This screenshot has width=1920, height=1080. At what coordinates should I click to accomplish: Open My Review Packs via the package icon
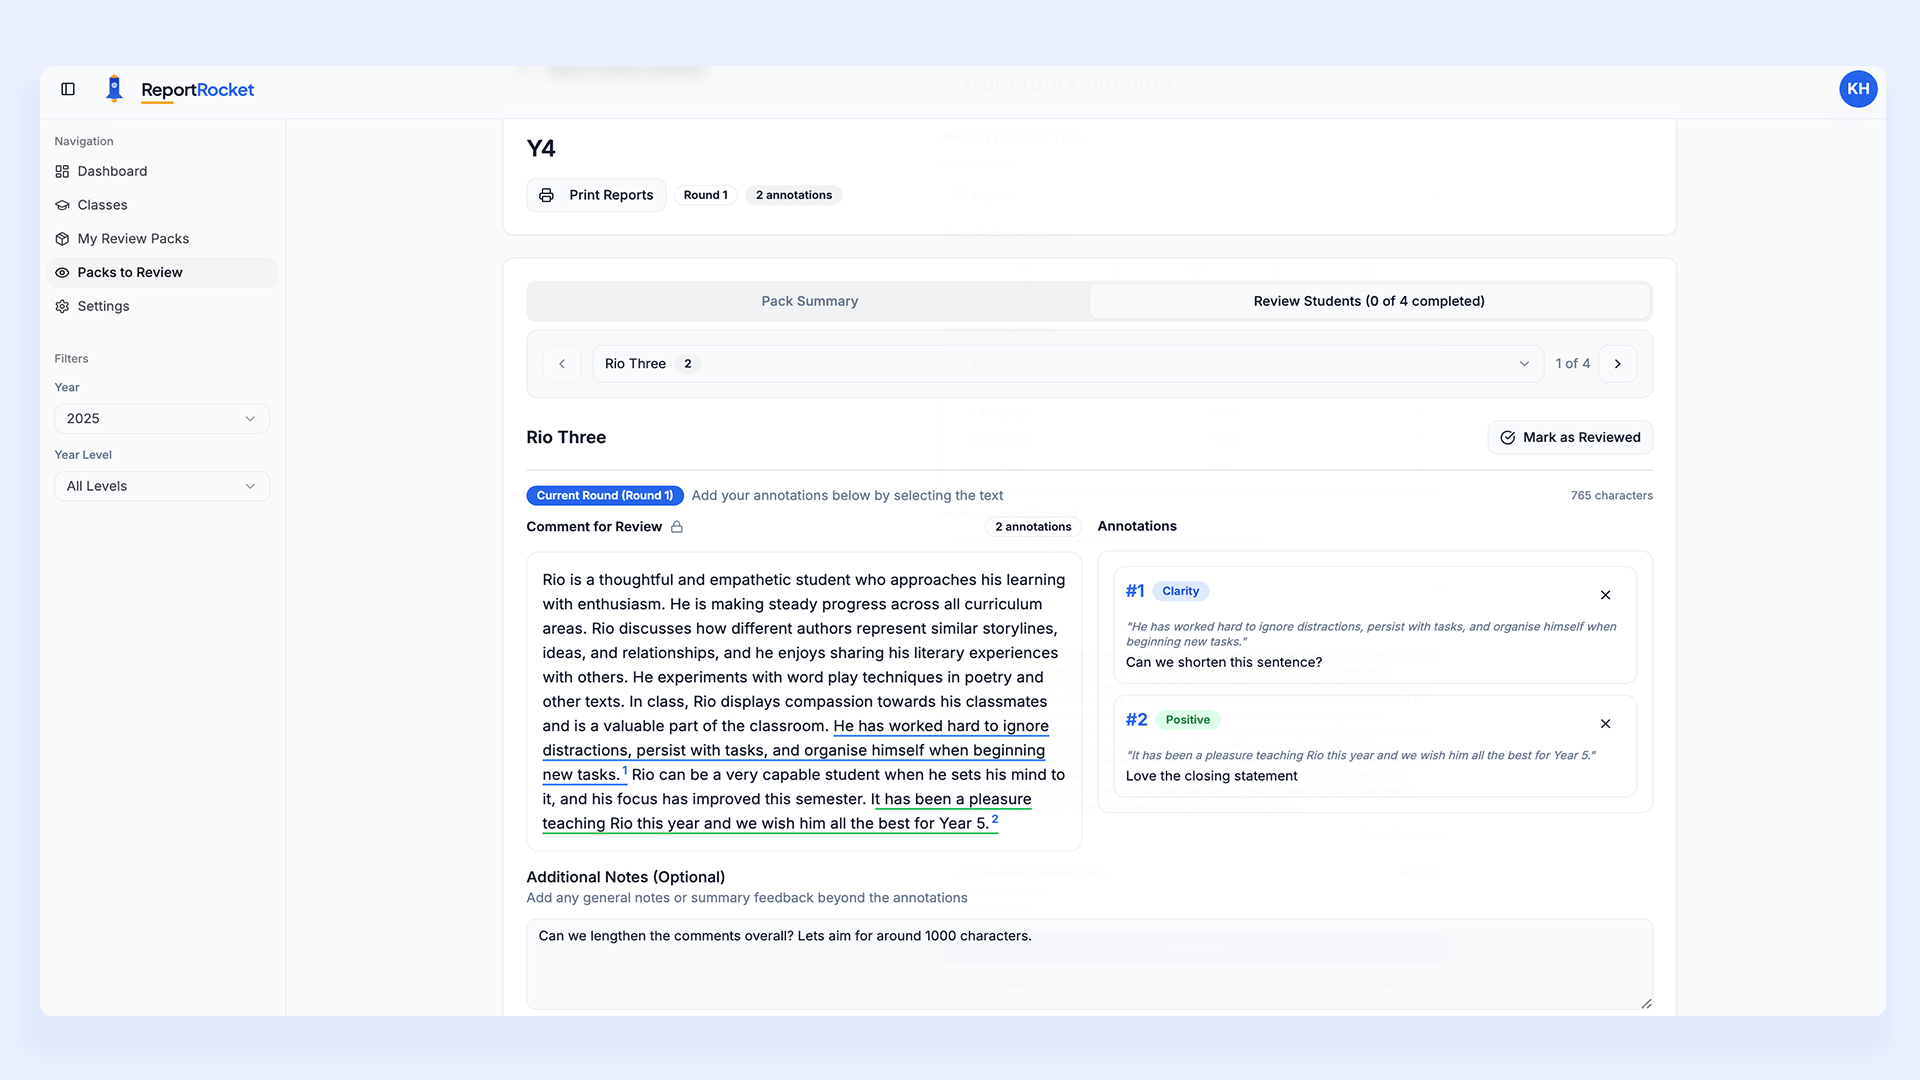[x=62, y=238]
